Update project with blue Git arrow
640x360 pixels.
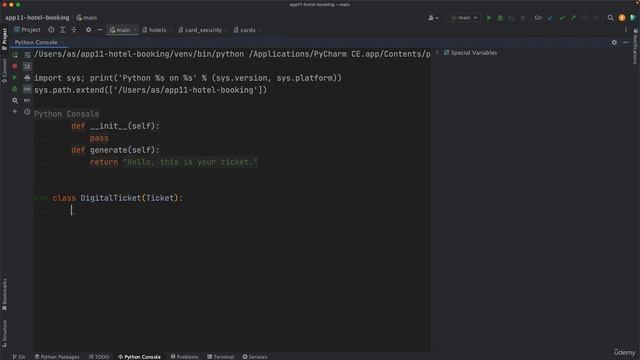pos(551,18)
